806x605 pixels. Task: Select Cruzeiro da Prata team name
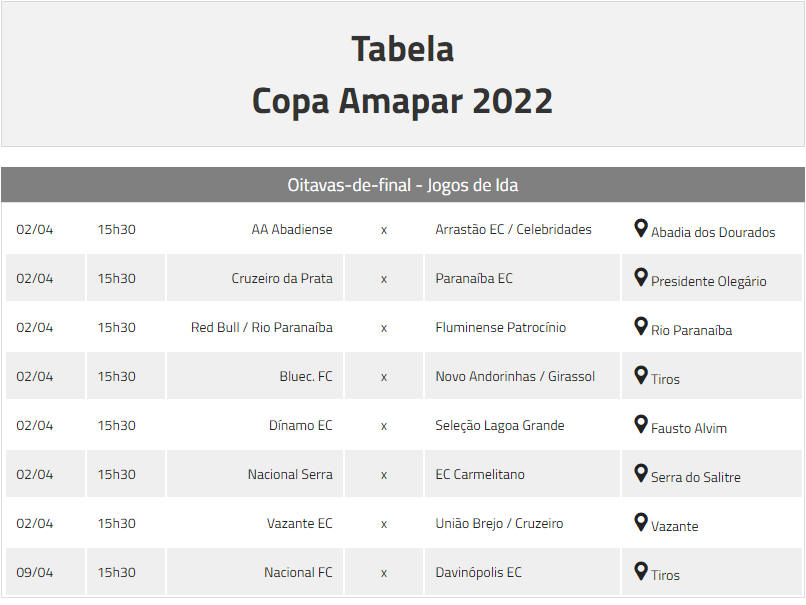(x=282, y=278)
